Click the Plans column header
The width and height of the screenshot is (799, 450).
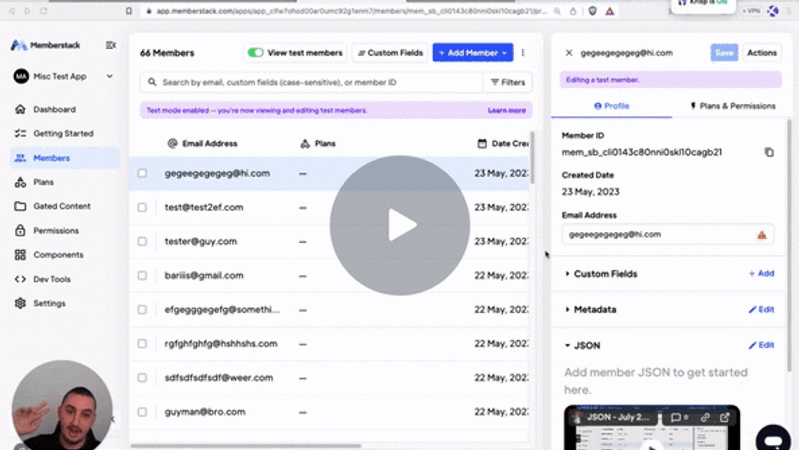[318, 144]
